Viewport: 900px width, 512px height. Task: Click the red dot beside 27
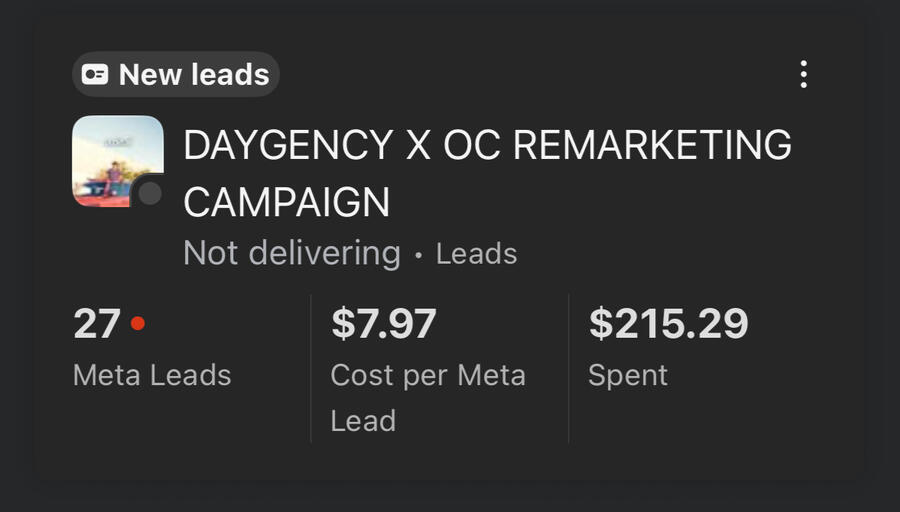click(138, 324)
